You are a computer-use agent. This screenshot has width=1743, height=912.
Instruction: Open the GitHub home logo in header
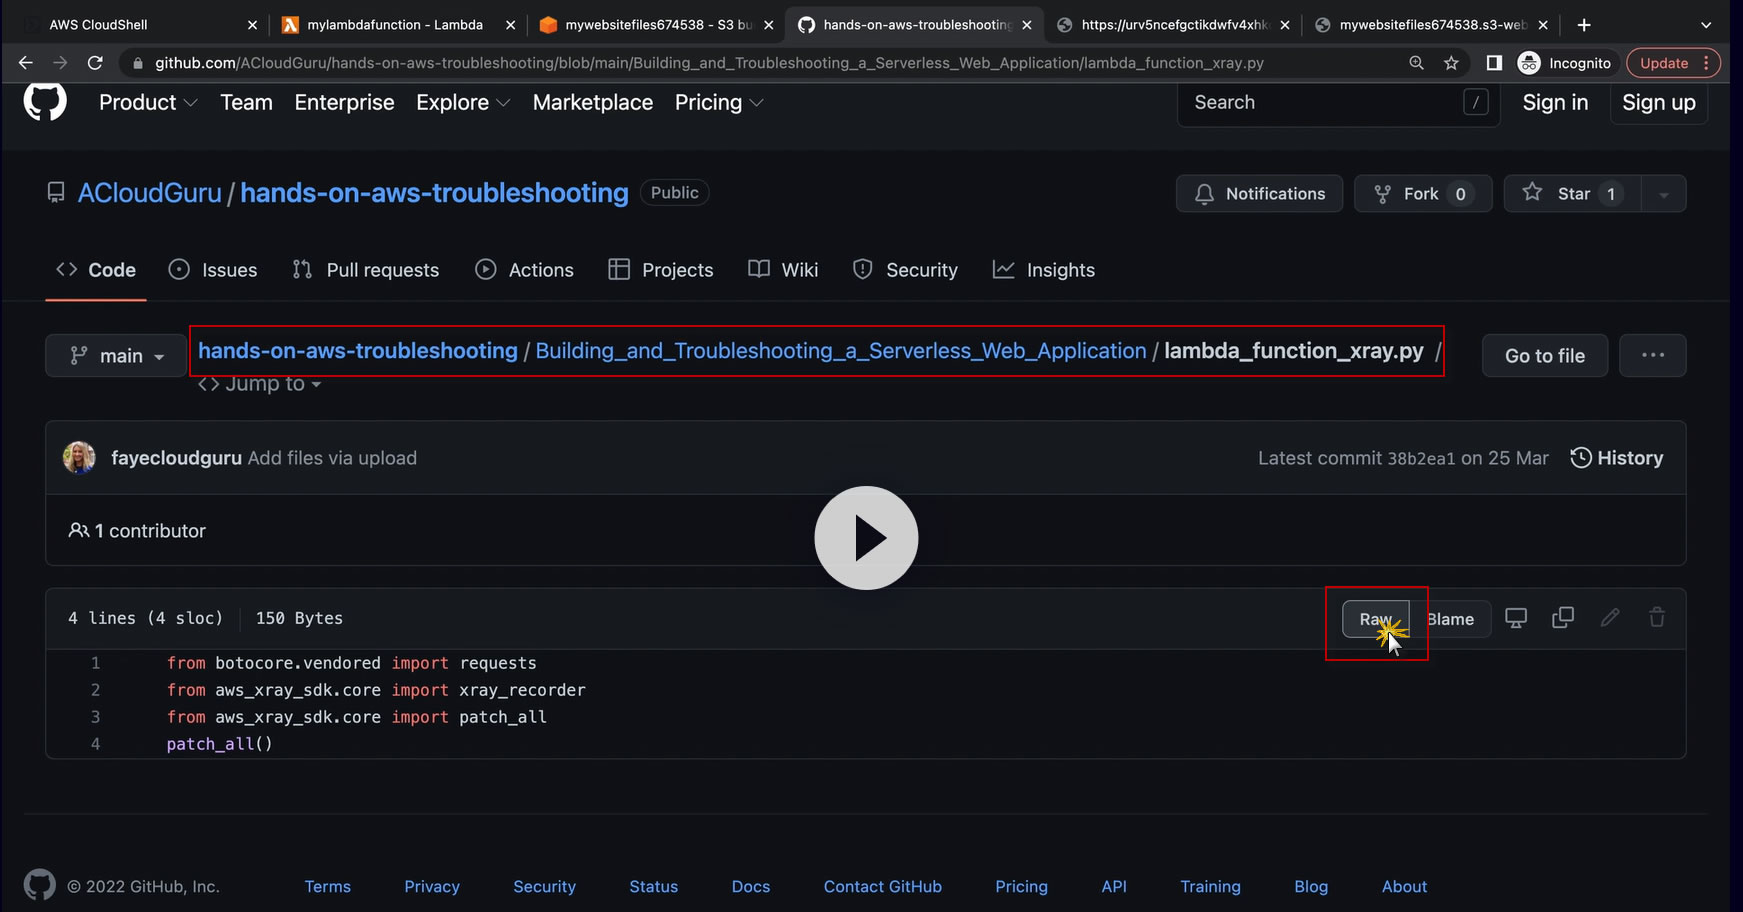(45, 101)
